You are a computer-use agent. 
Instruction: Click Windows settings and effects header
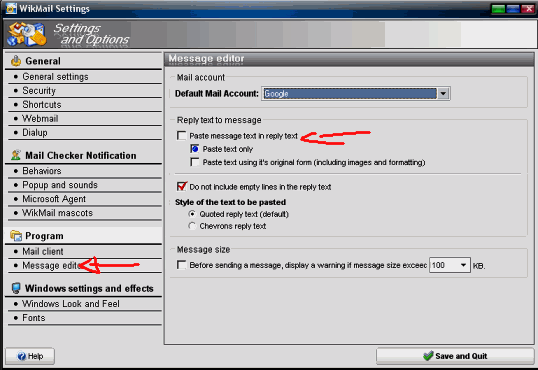pos(89,288)
